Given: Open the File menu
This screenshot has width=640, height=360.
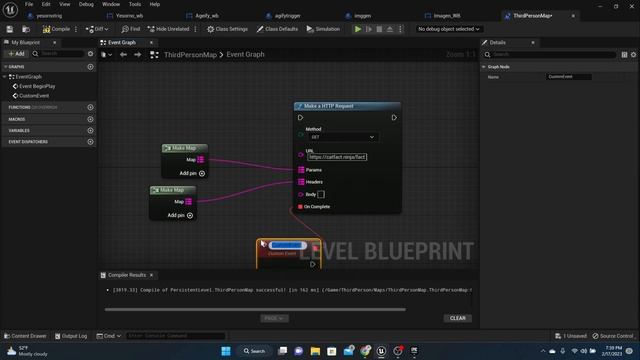Looking at the screenshot, I should [x=29, y=4].
